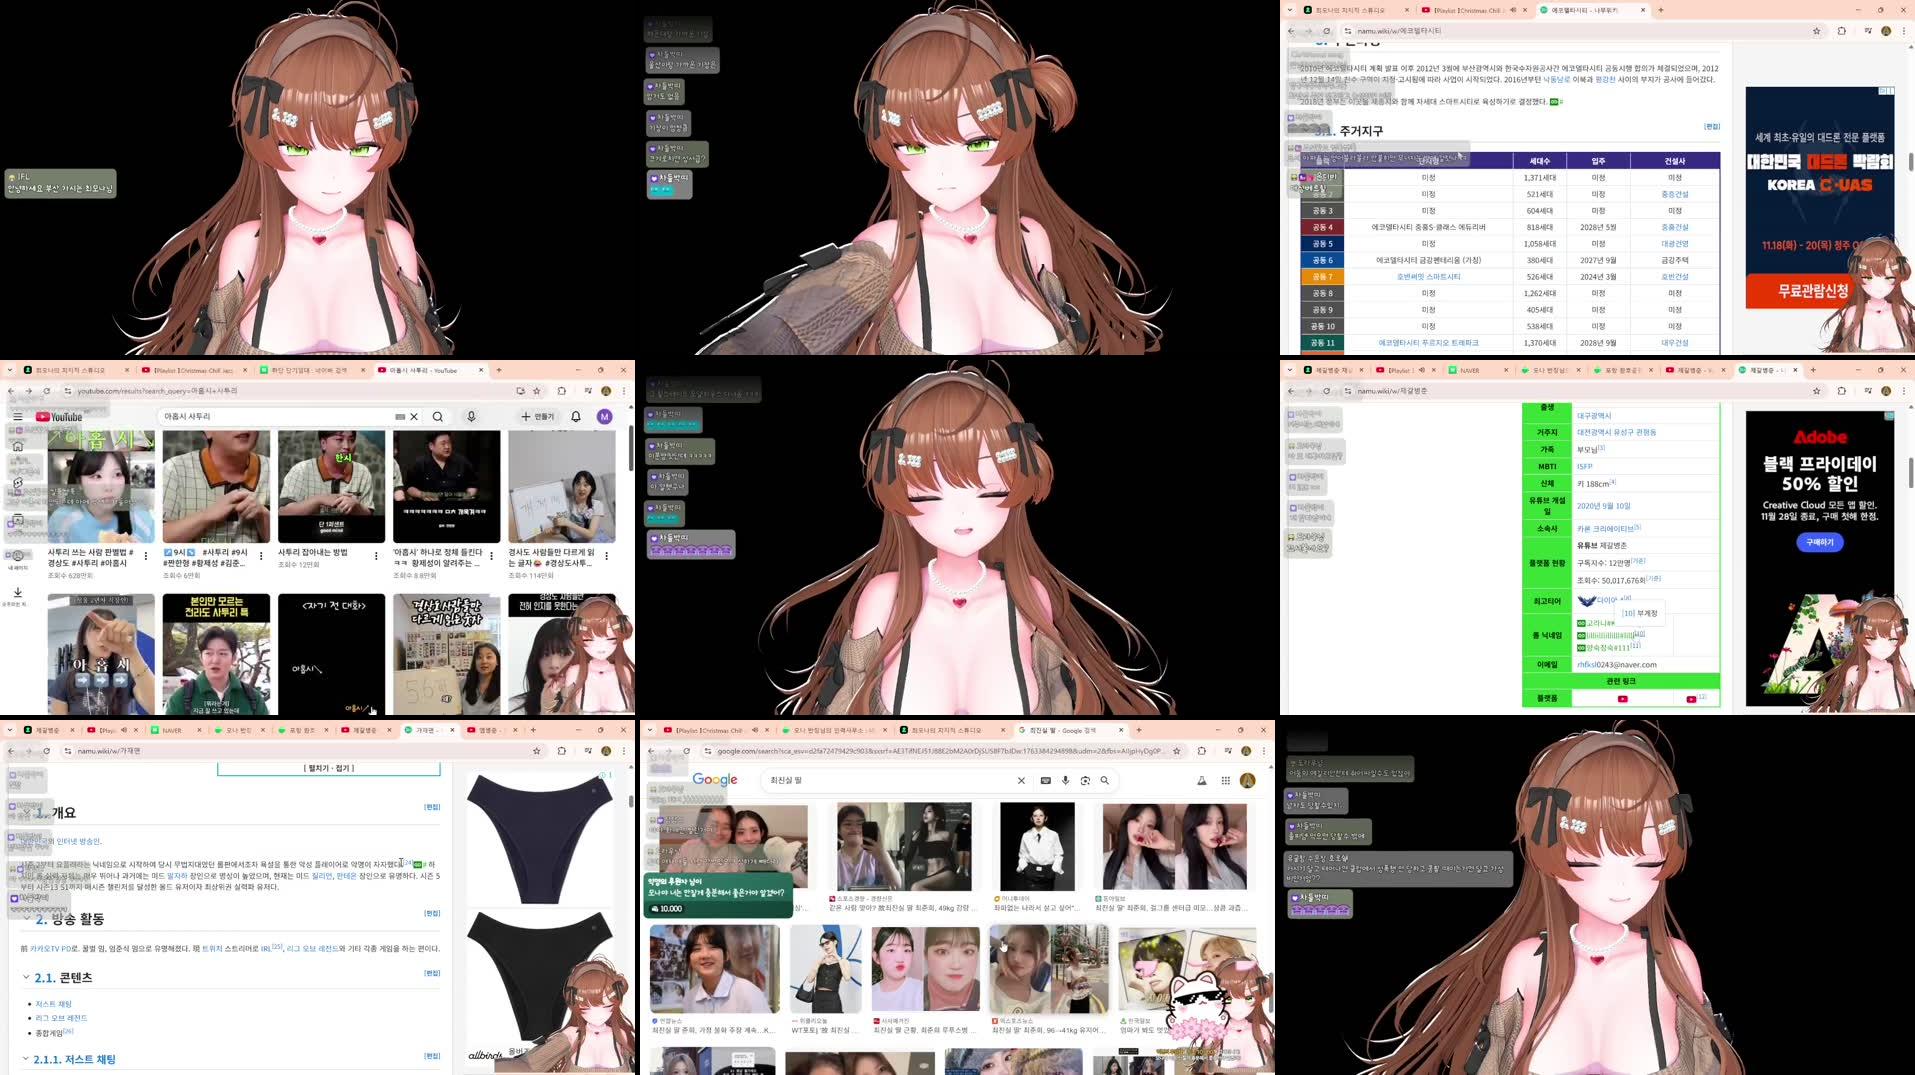This screenshot has height=1075, width=1915.
Task: Click the Google Labs flask icon
Action: pyautogui.click(x=1201, y=780)
